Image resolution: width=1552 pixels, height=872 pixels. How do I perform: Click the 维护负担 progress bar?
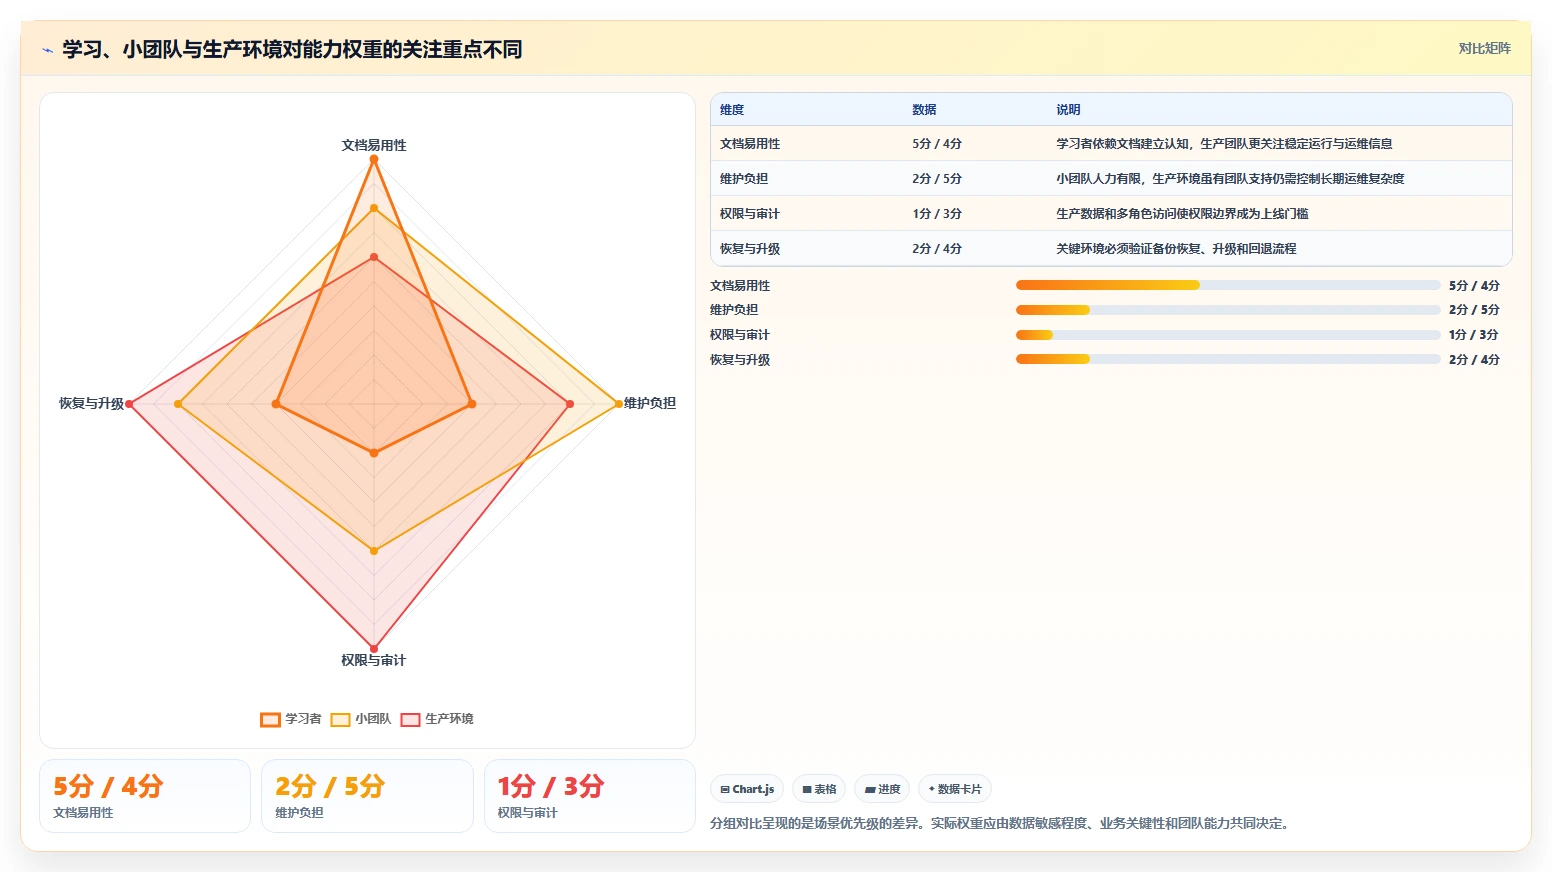coord(1228,310)
